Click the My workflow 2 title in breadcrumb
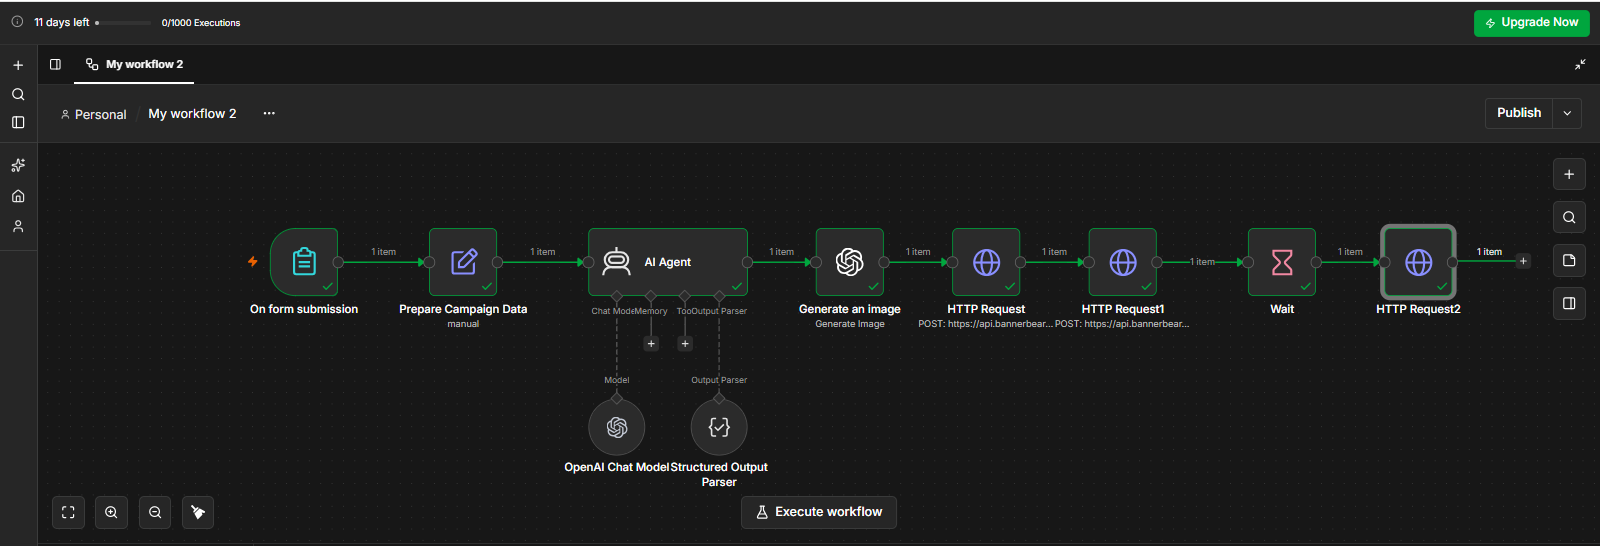Image resolution: width=1600 pixels, height=546 pixels. pos(192,113)
